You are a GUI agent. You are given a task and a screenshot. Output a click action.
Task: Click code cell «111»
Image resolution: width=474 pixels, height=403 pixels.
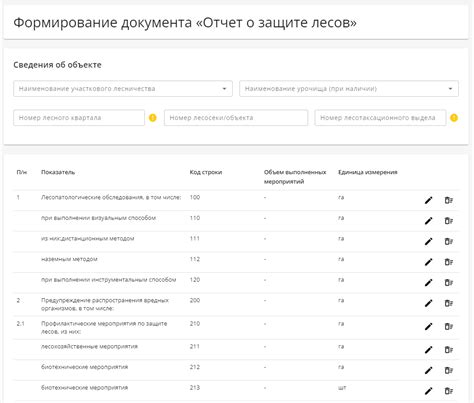pyautogui.click(x=195, y=239)
